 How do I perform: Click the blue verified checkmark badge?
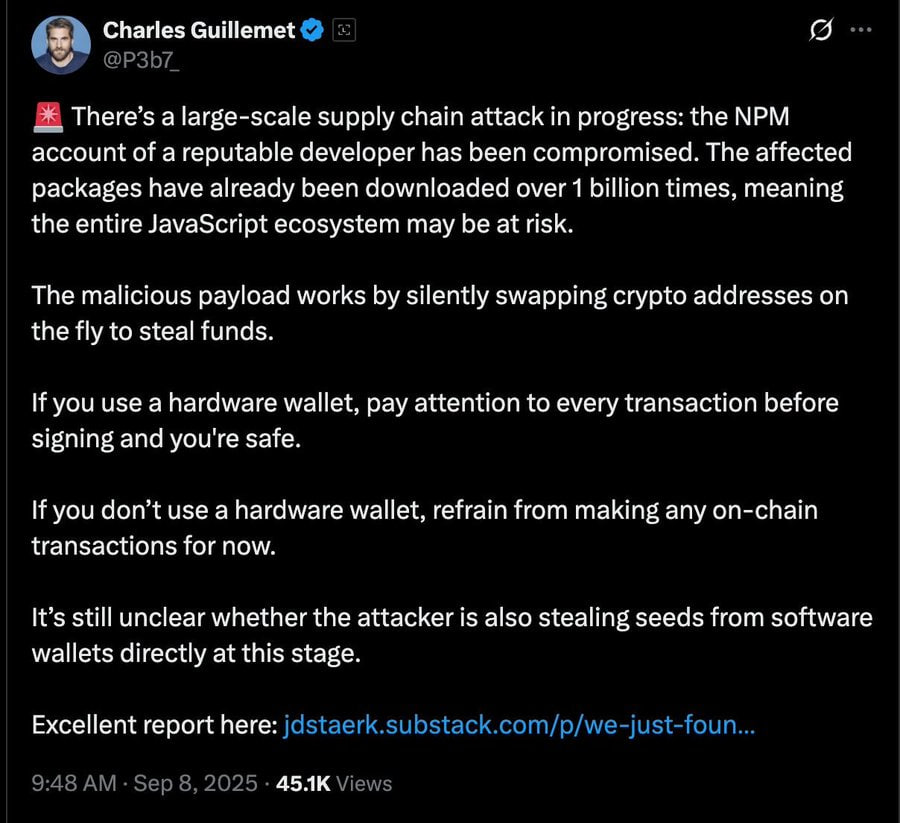click(x=313, y=30)
